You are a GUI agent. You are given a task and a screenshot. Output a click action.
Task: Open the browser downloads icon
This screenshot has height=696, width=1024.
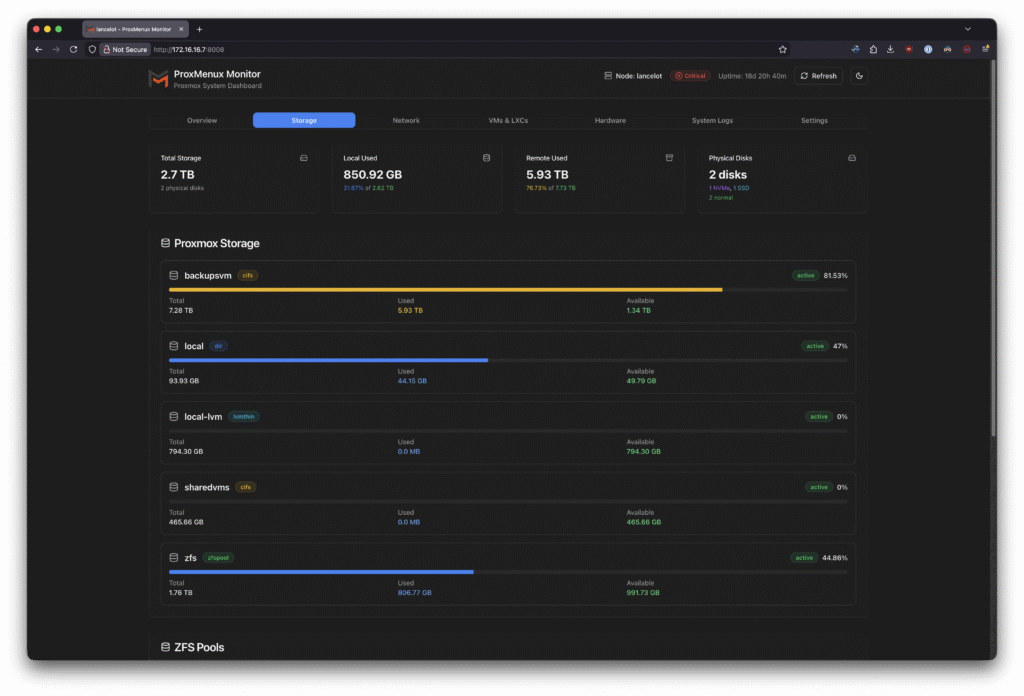pos(890,49)
